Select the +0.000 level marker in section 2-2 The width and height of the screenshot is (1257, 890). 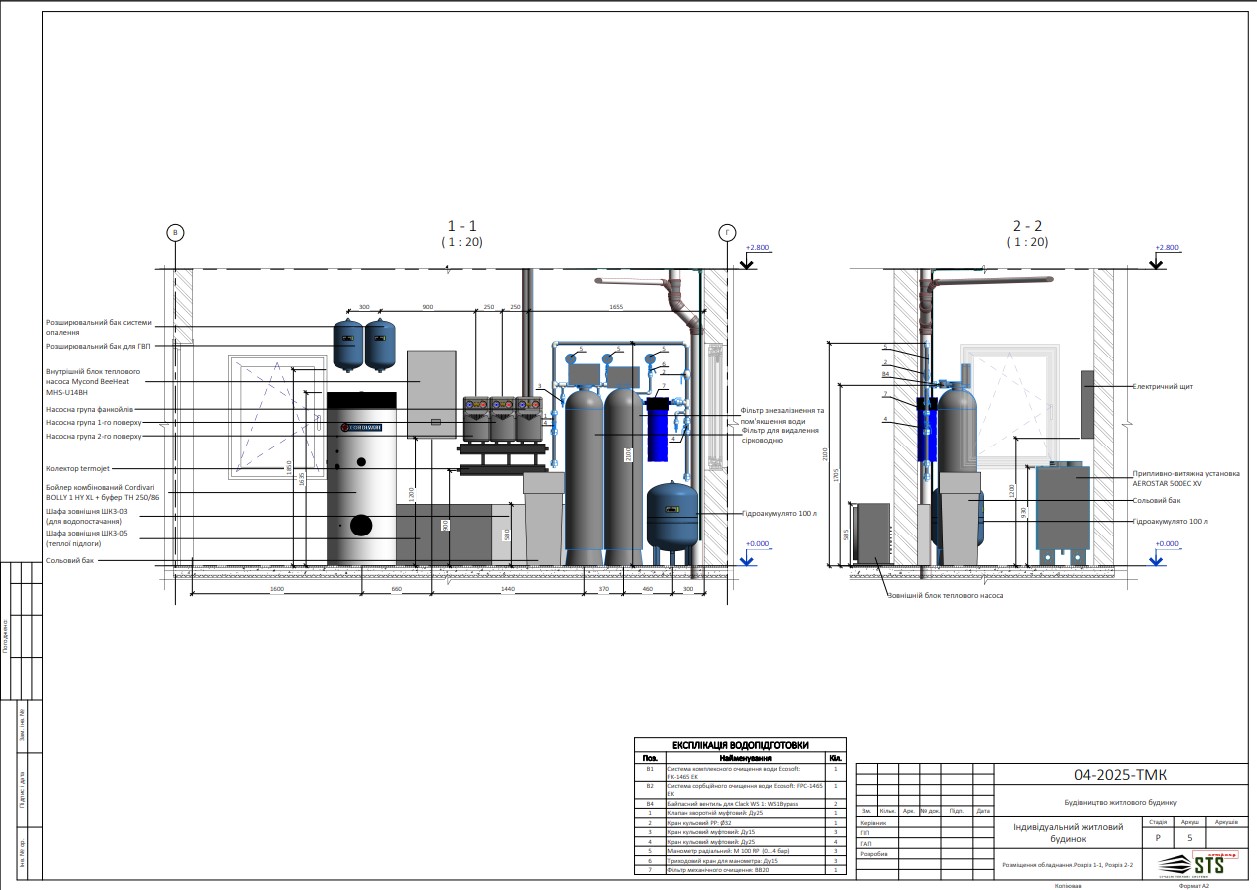[1166, 544]
